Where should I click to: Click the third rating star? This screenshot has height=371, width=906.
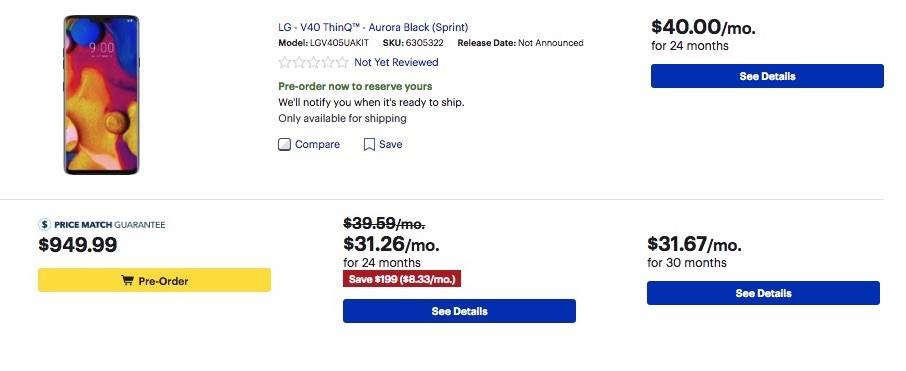click(313, 62)
